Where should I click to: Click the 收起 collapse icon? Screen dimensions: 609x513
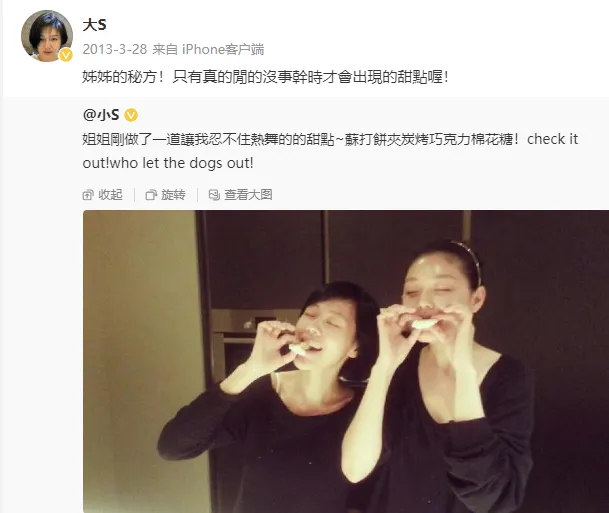88,195
